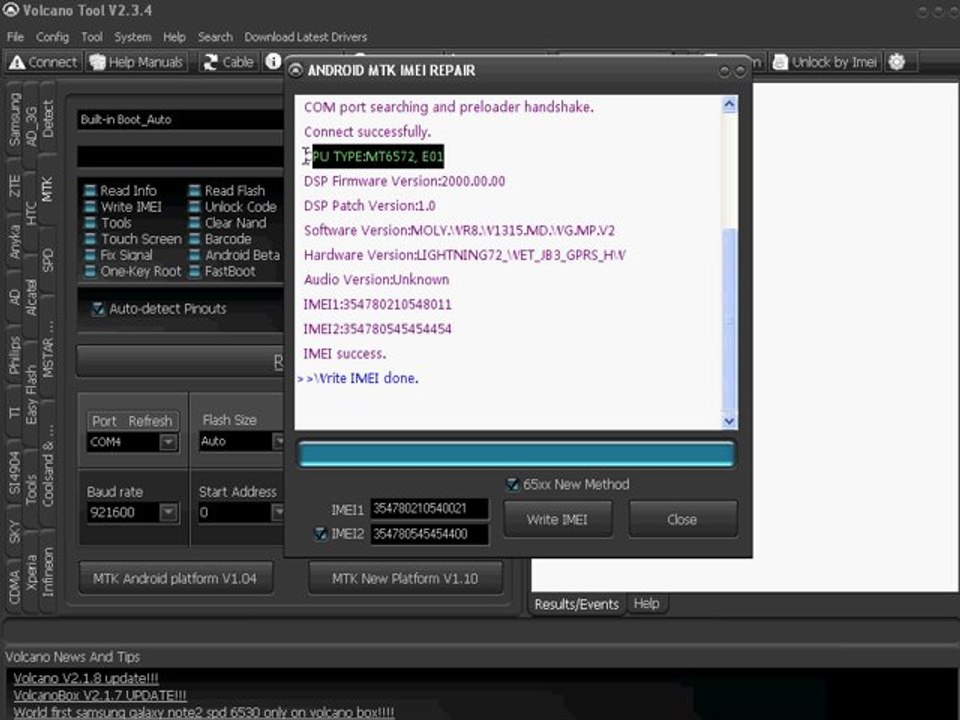Open settings gear icon in toolbar
Screen dimensions: 960x720
tap(896, 62)
